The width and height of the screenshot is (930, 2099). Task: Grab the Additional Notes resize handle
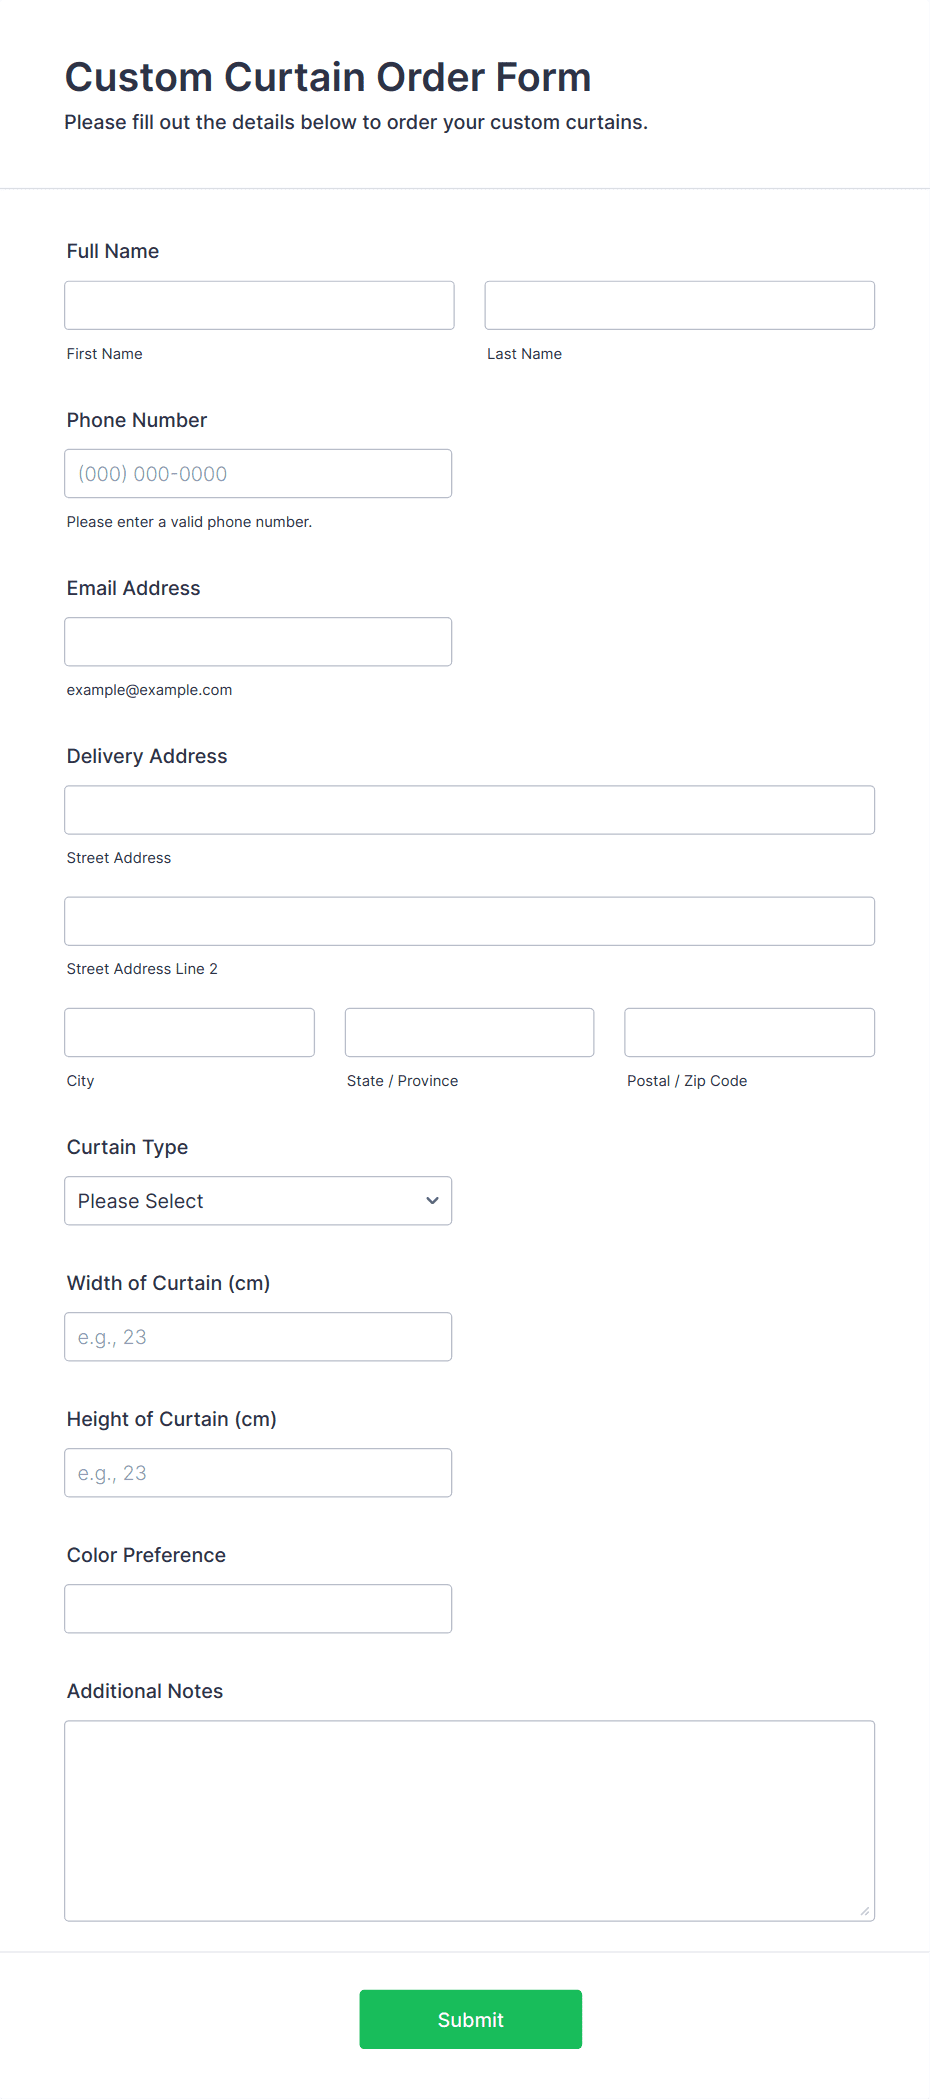(864, 1911)
